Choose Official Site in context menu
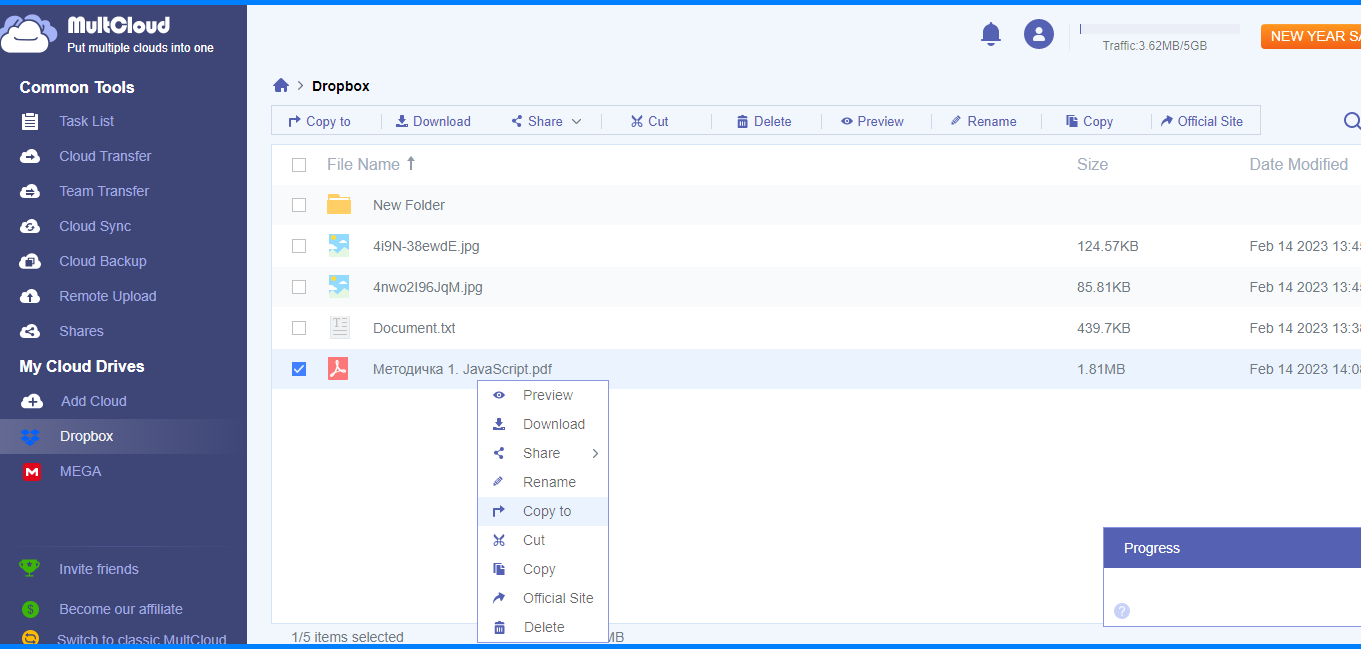The height and width of the screenshot is (649, 1361). 543,598
